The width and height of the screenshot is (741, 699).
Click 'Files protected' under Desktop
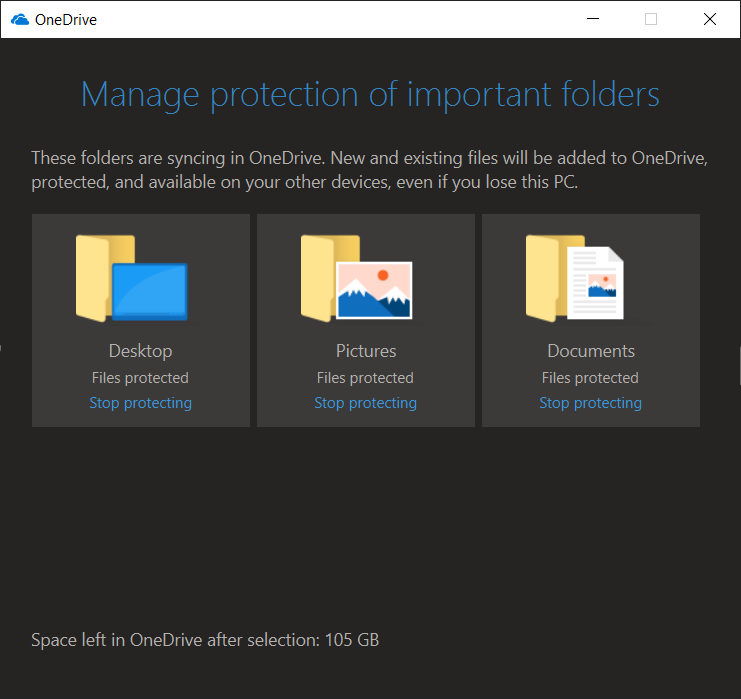tap(140, 378)
